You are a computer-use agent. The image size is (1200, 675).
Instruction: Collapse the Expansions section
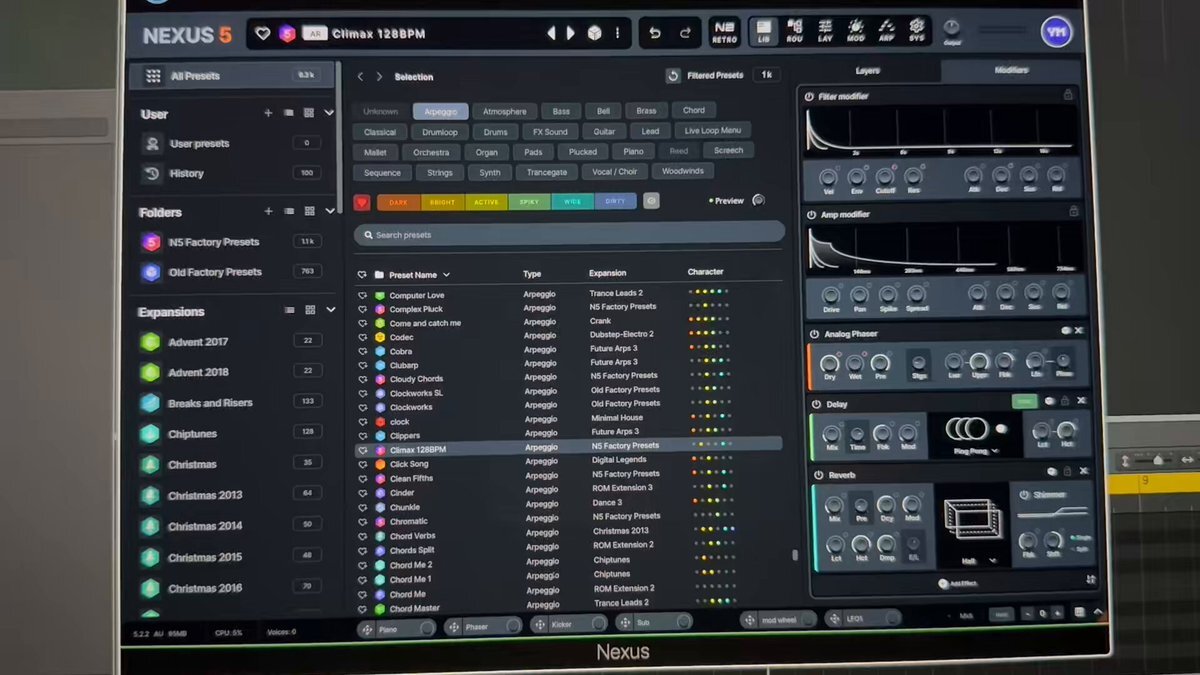tap(330, 310)
